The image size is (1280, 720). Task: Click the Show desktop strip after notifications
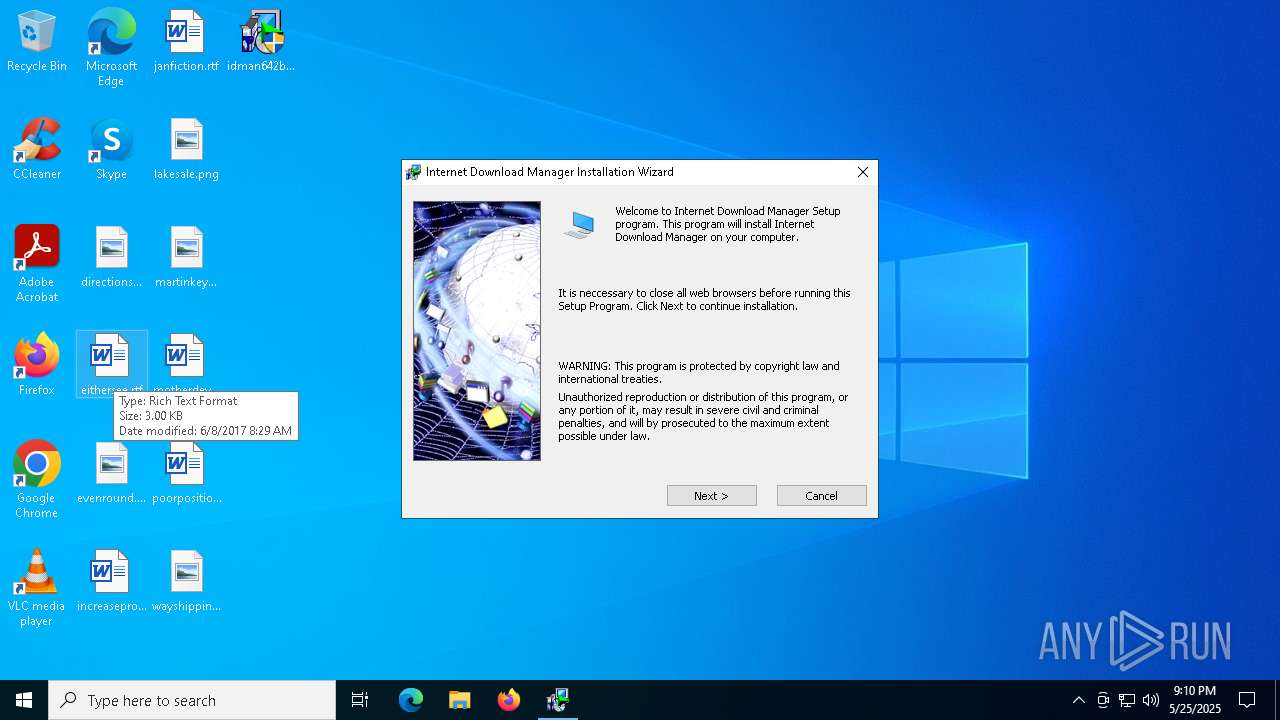pos(1277,700)
